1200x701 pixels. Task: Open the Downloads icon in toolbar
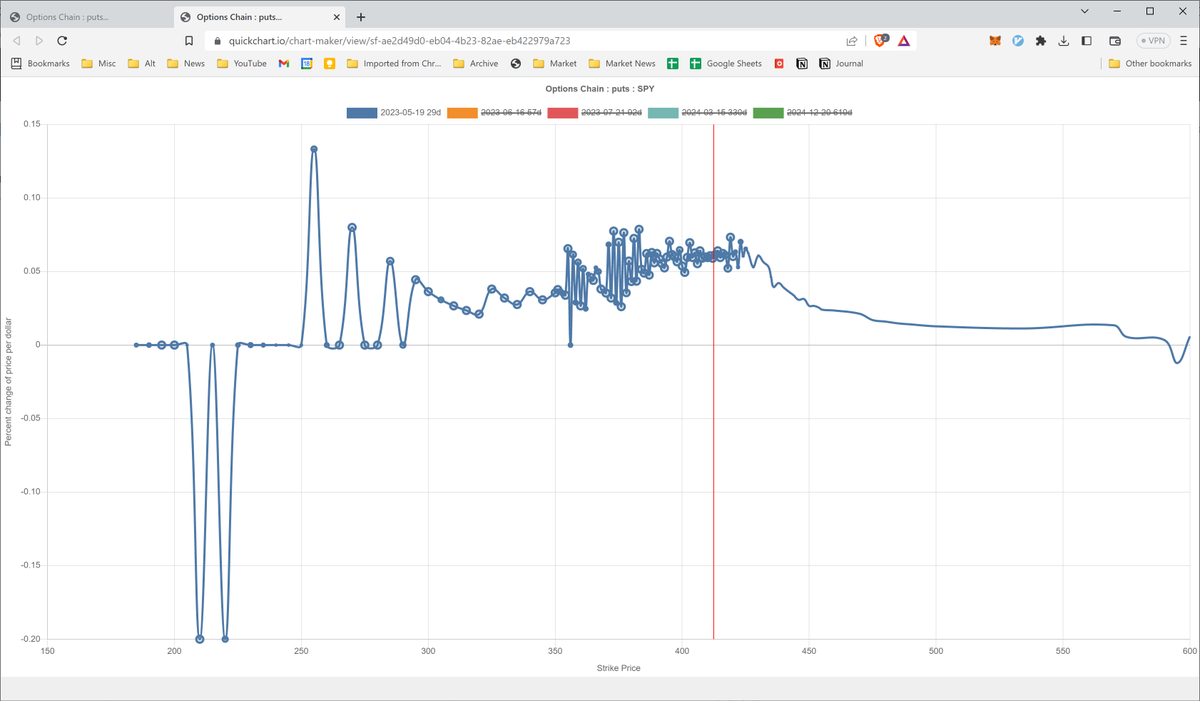coord(1063,41)
